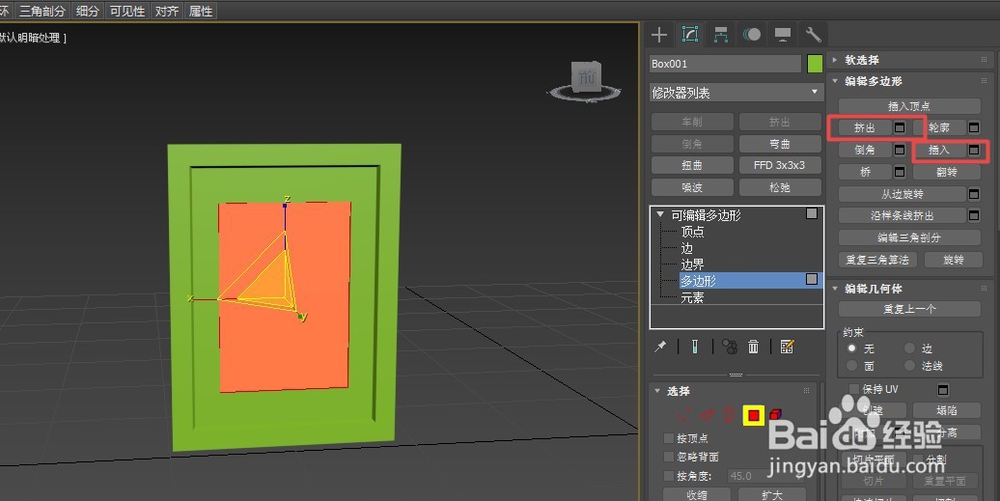Open the Display command panel tab

tap(783, 34)
